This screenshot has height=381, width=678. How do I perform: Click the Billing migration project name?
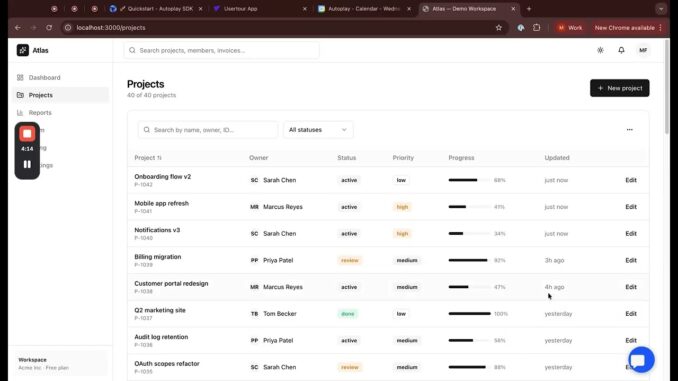pyautogui.click(x=157, y=257)
